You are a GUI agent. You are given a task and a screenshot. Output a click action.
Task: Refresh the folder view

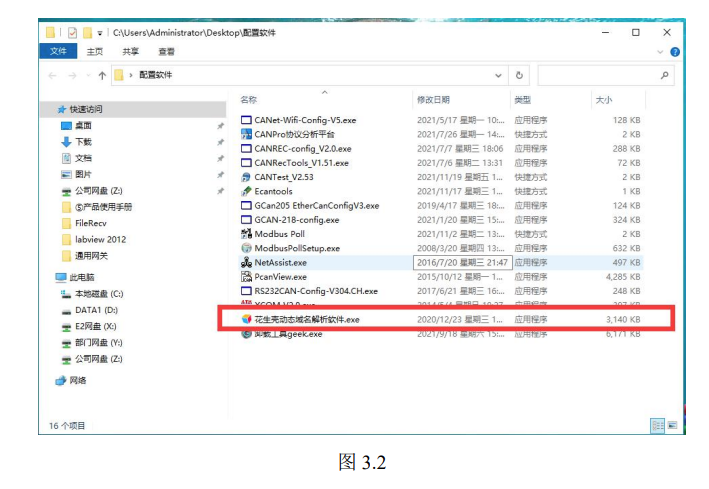pyautogui.click(x=520, y=75)
